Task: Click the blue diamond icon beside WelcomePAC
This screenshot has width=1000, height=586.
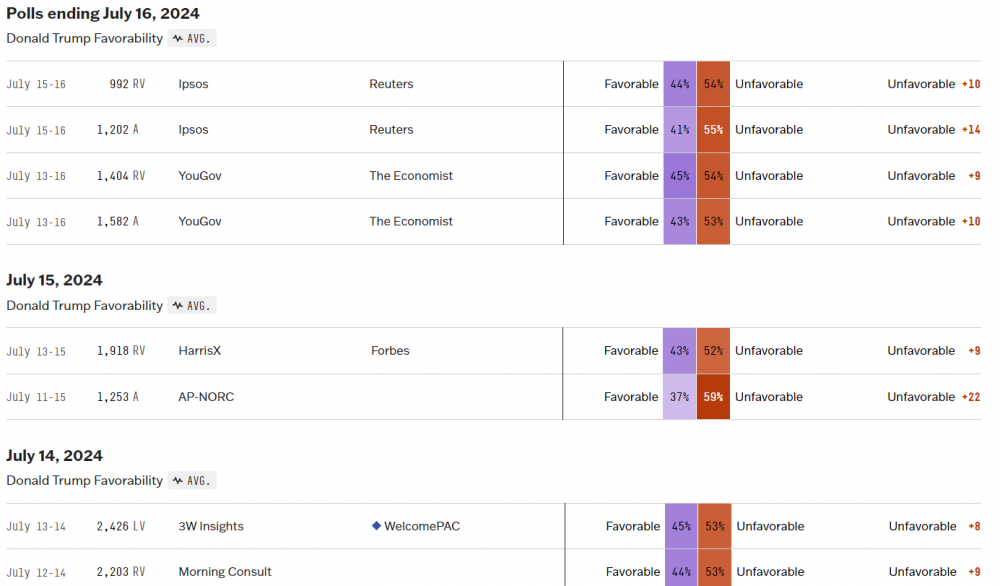Action: coord(376,526)
